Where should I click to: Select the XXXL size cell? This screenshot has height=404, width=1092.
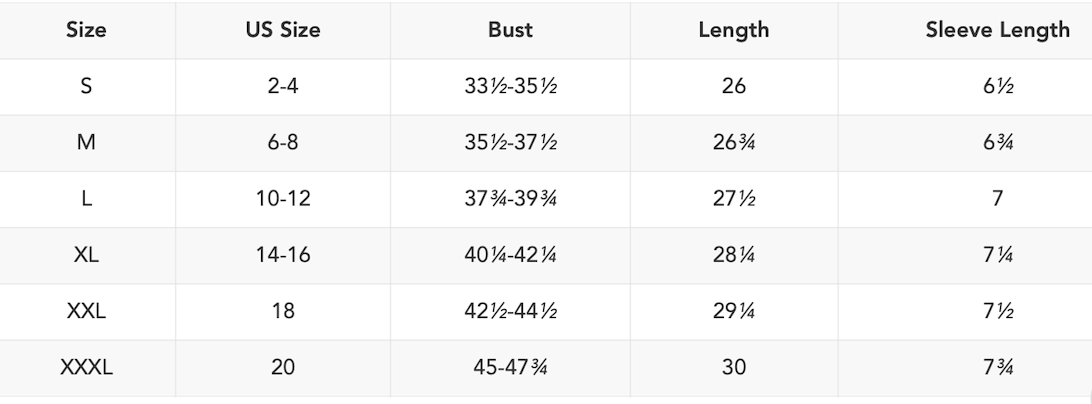[x=86, y=367]
